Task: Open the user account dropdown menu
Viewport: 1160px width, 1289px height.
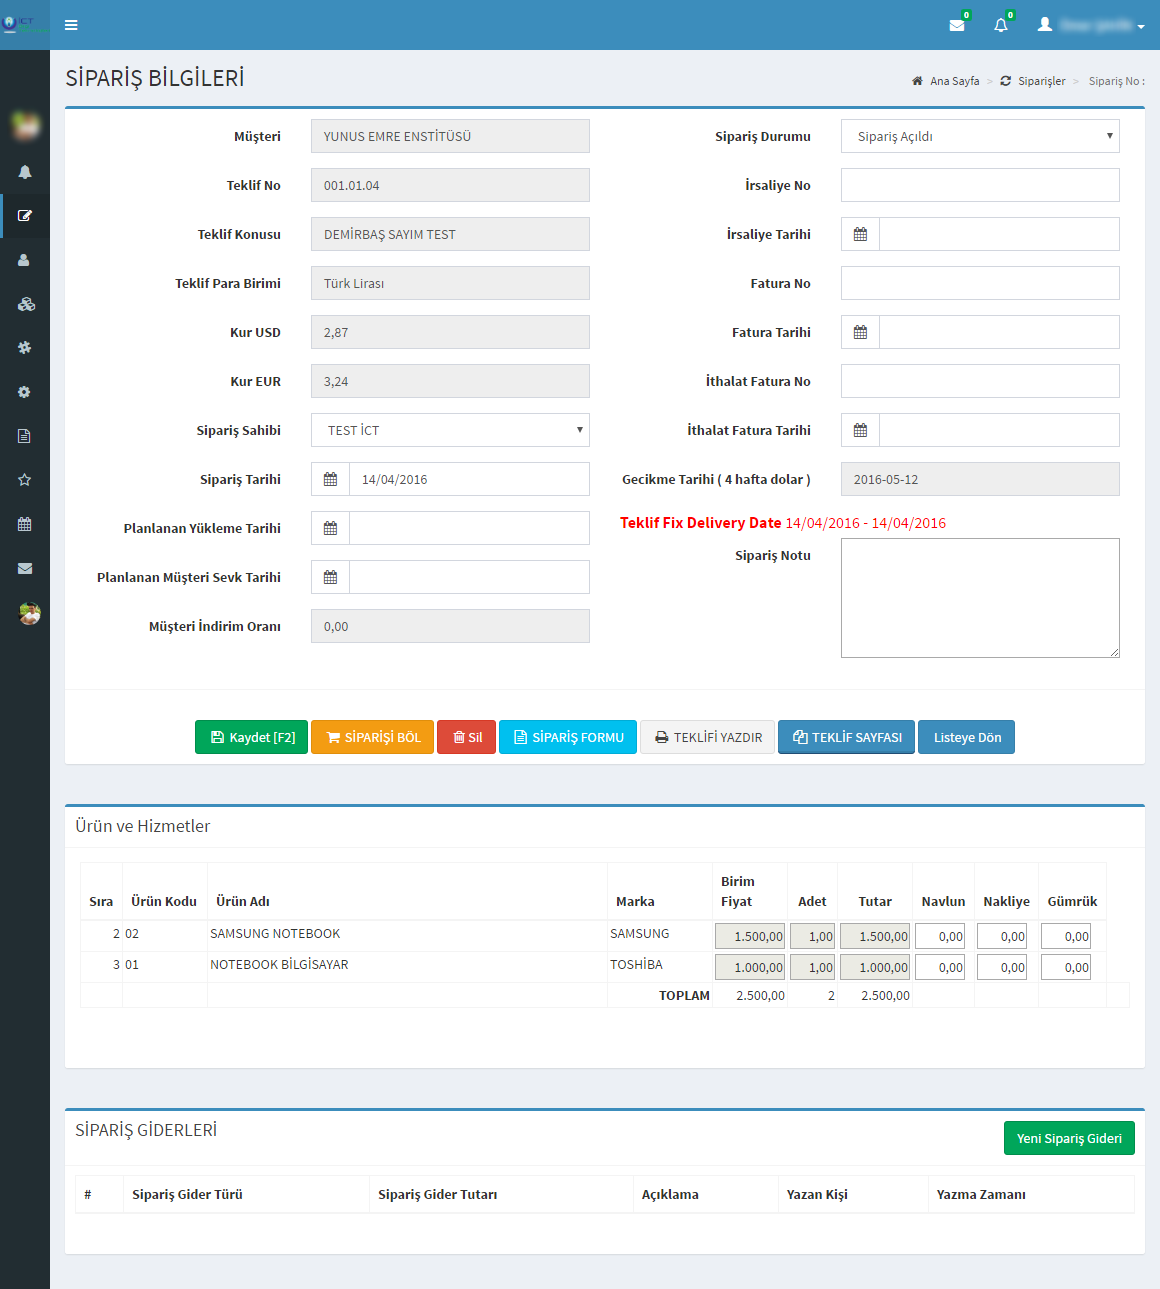Action: 1092,25
